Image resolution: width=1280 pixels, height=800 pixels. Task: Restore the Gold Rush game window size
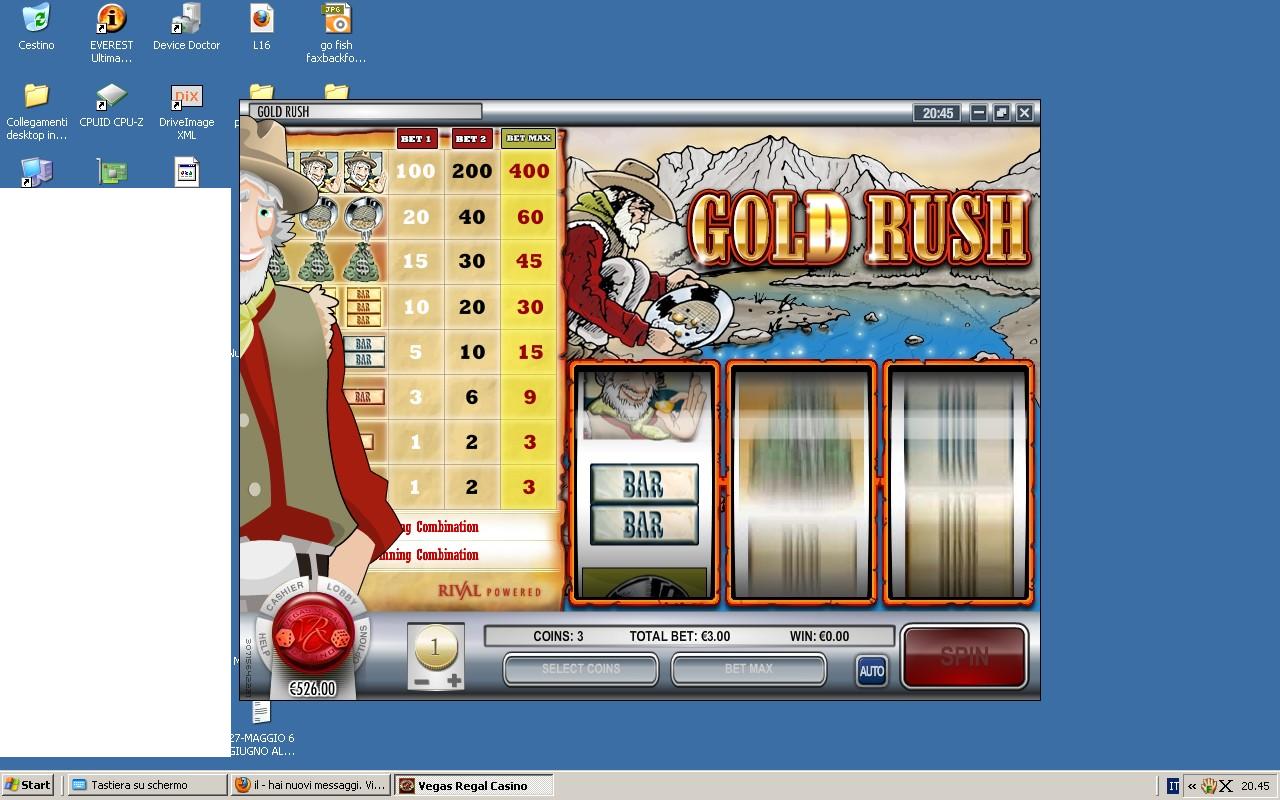click(x=1001, y=113)
